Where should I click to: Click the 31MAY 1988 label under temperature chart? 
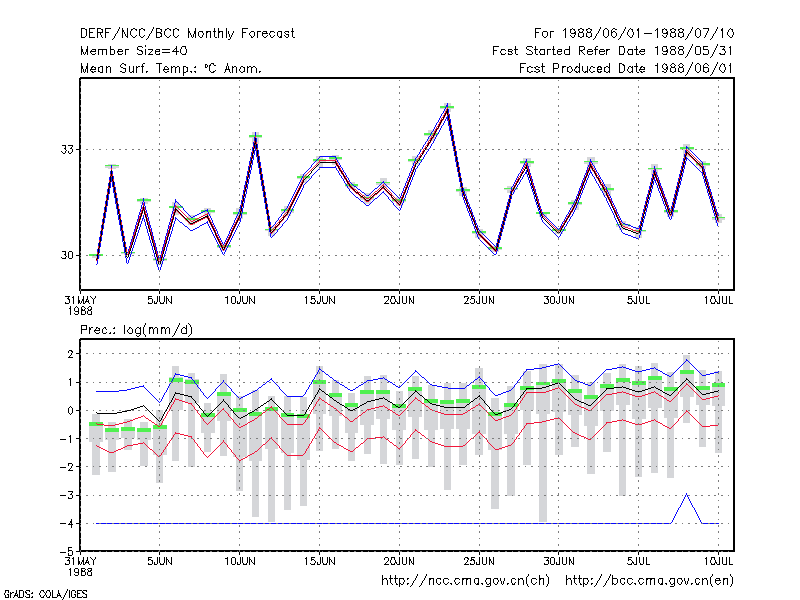click(x=80, y=305)
